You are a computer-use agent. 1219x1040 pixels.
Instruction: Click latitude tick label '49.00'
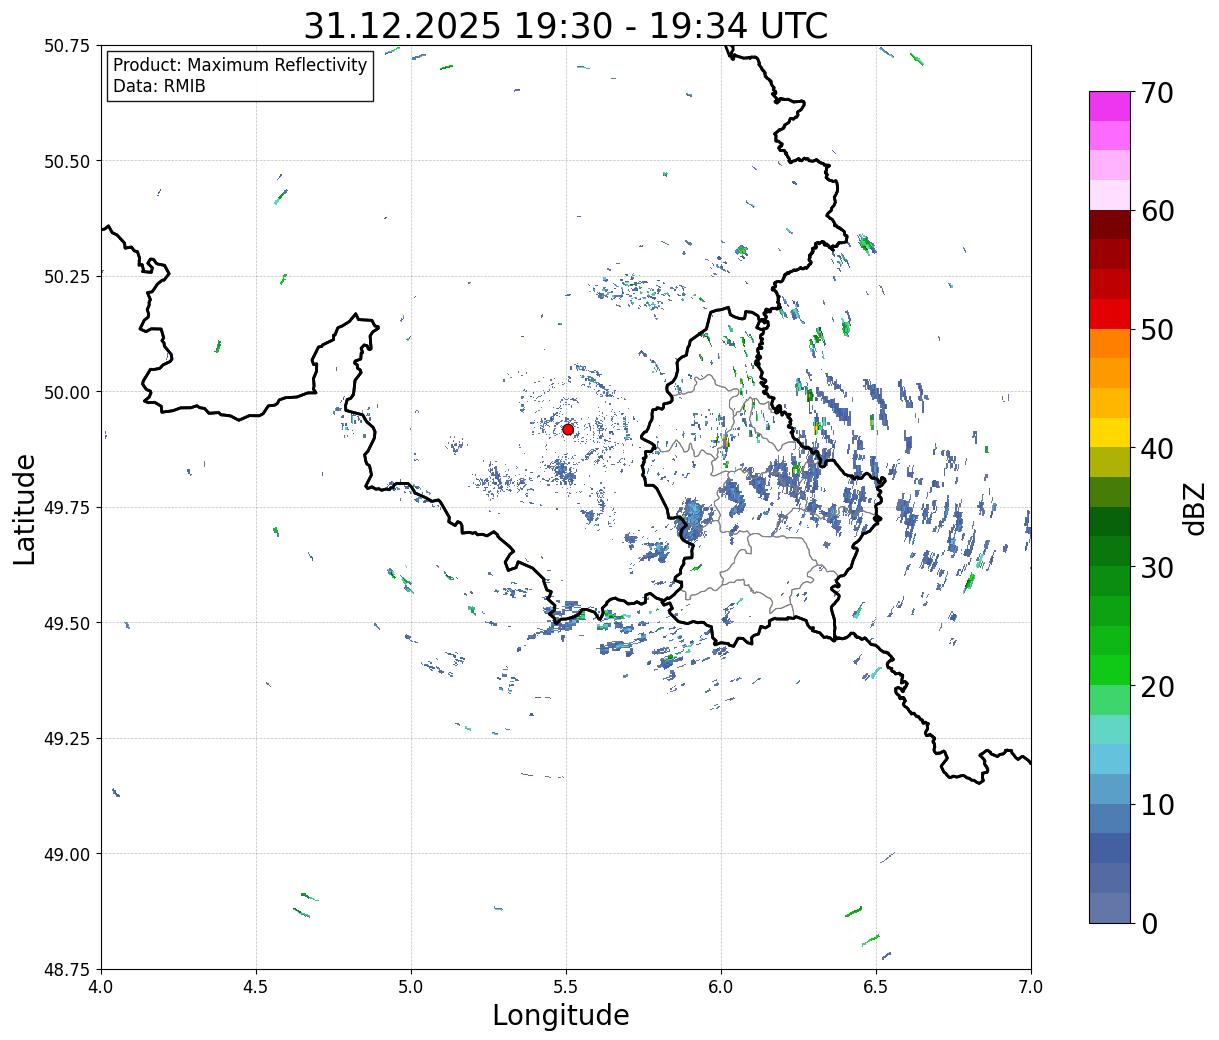(x=67, y=854)
